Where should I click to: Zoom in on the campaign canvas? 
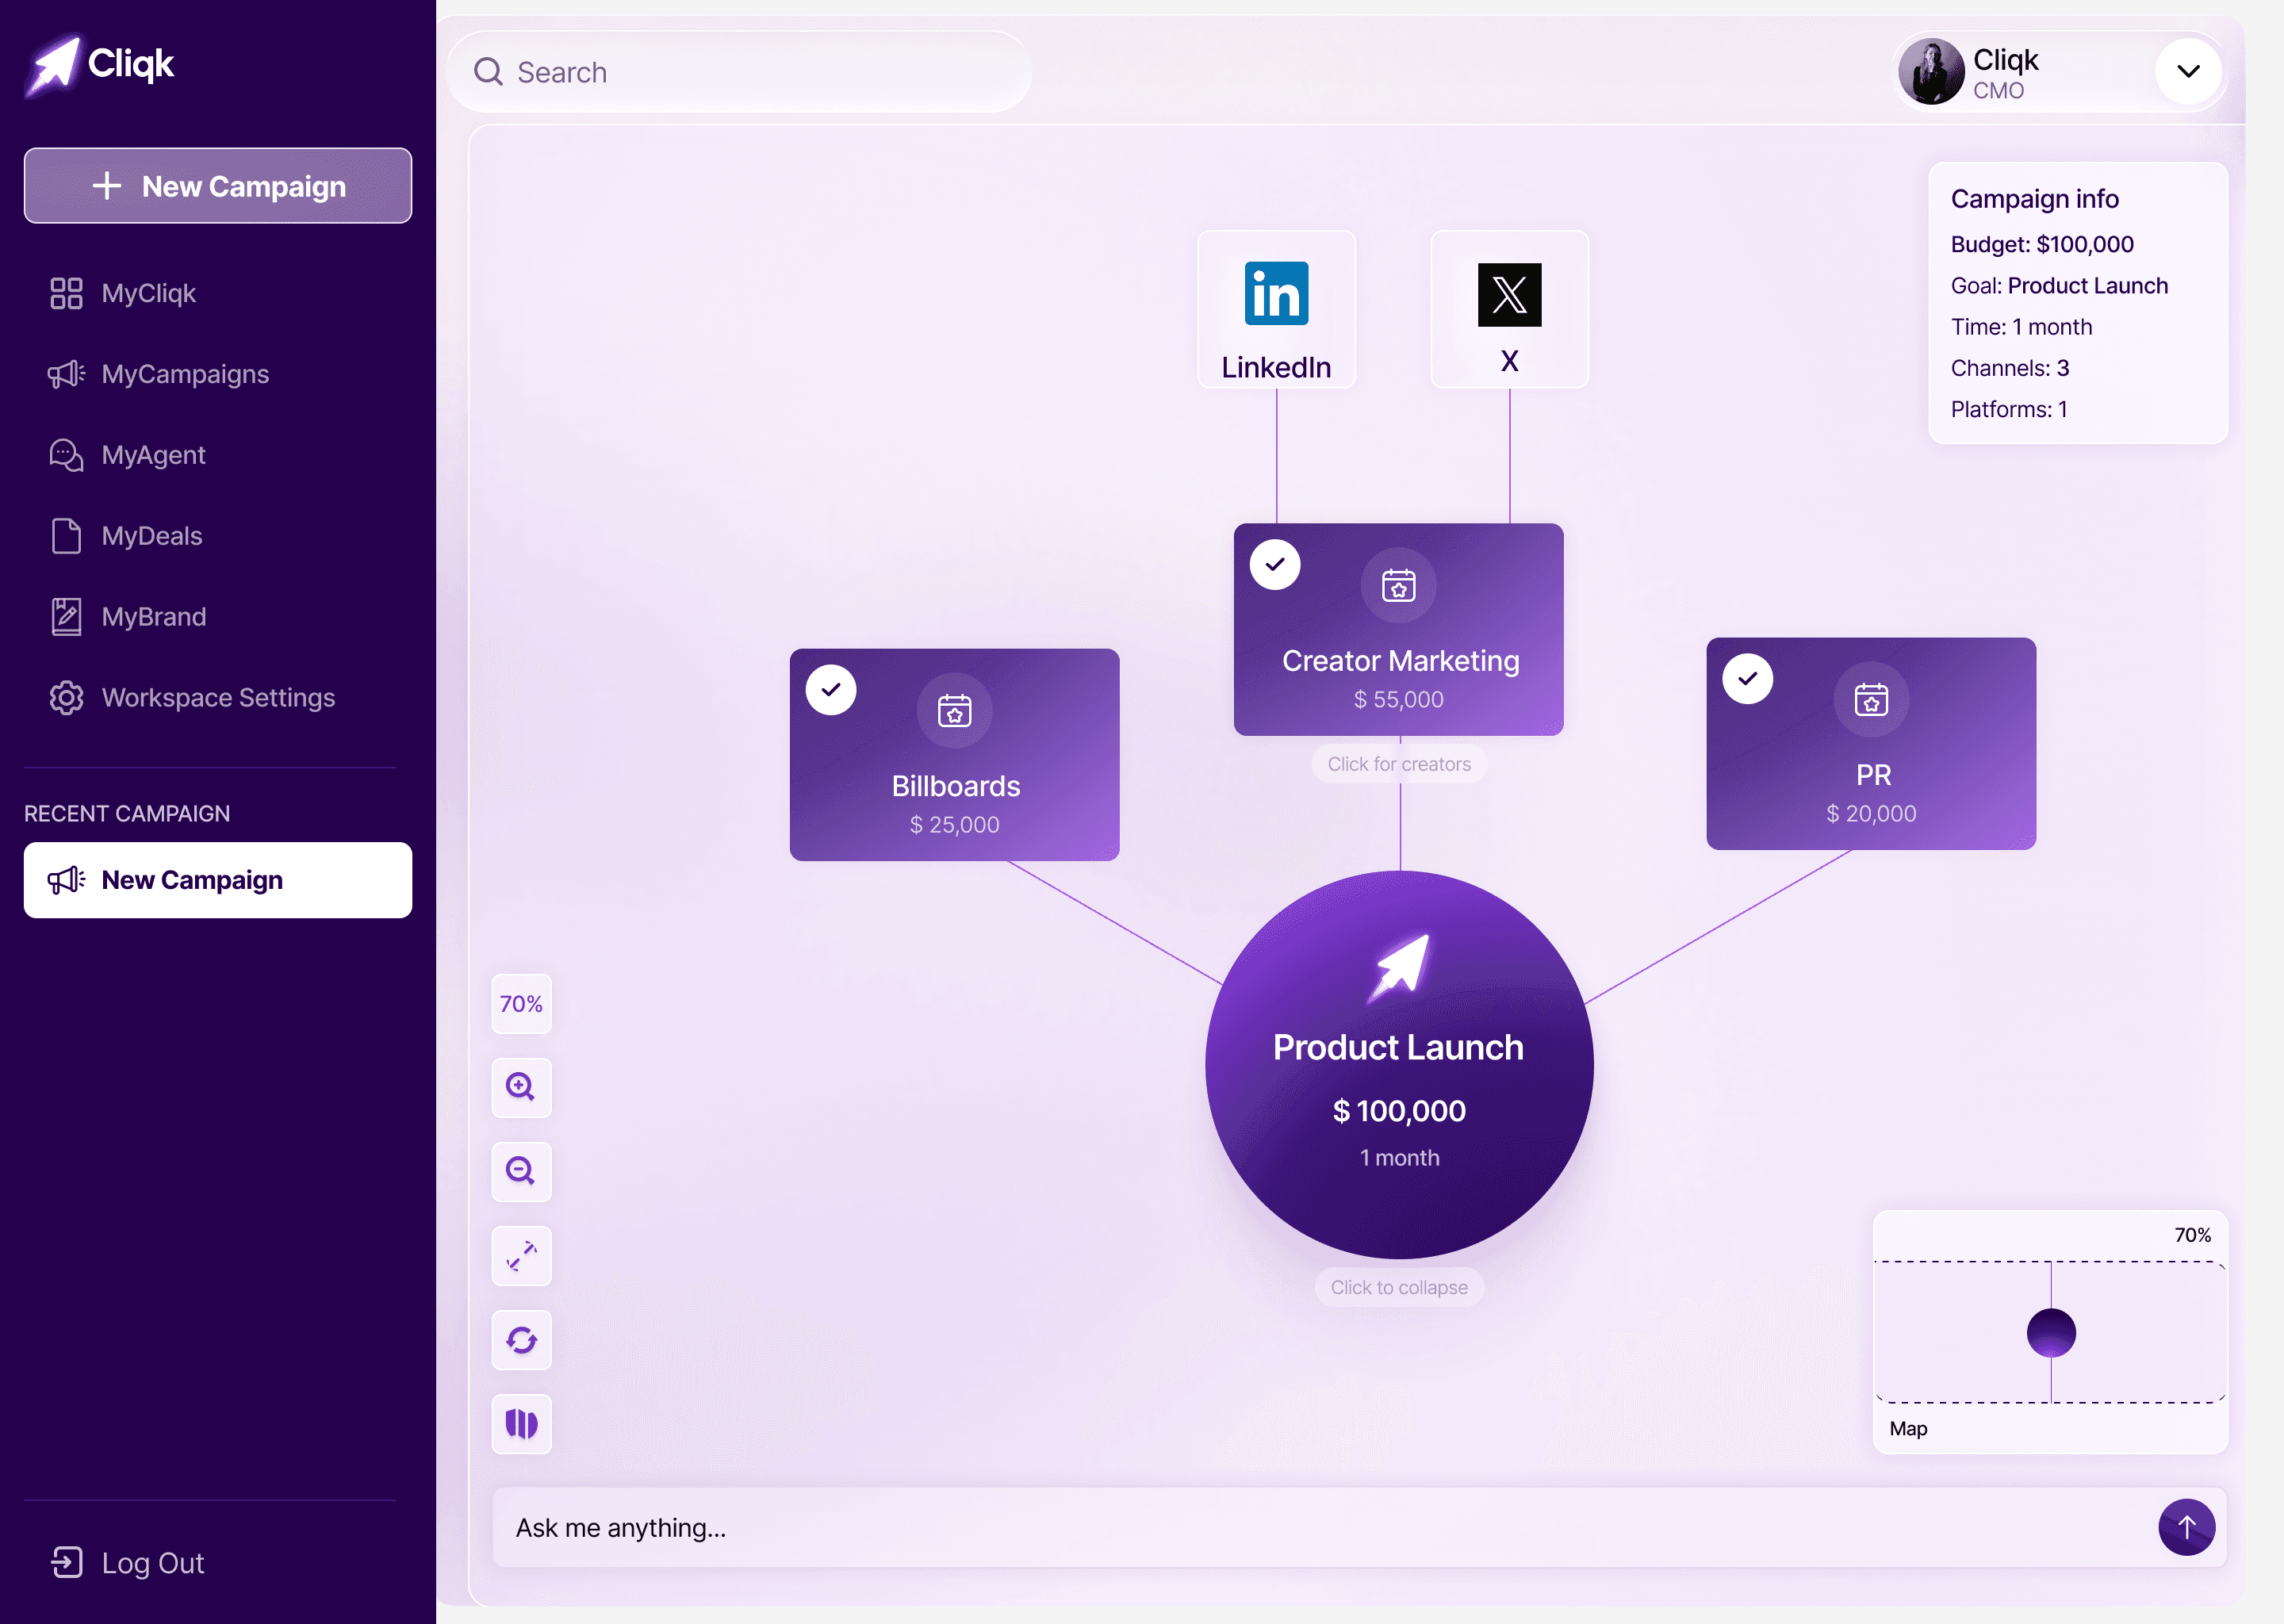pos(521,1088)
